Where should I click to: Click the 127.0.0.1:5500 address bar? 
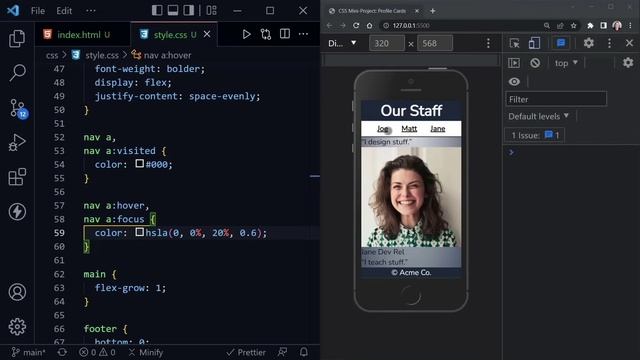click(461, 25)
